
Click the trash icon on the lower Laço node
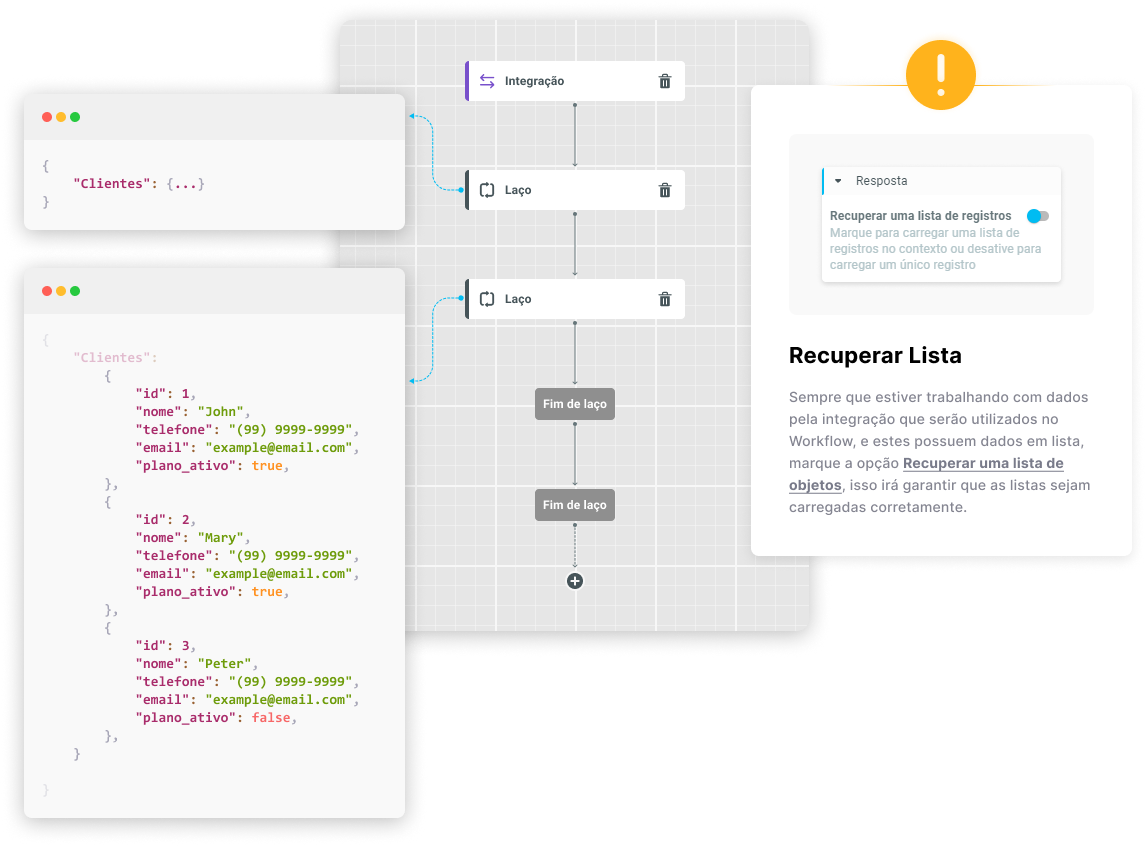(665, 299)
